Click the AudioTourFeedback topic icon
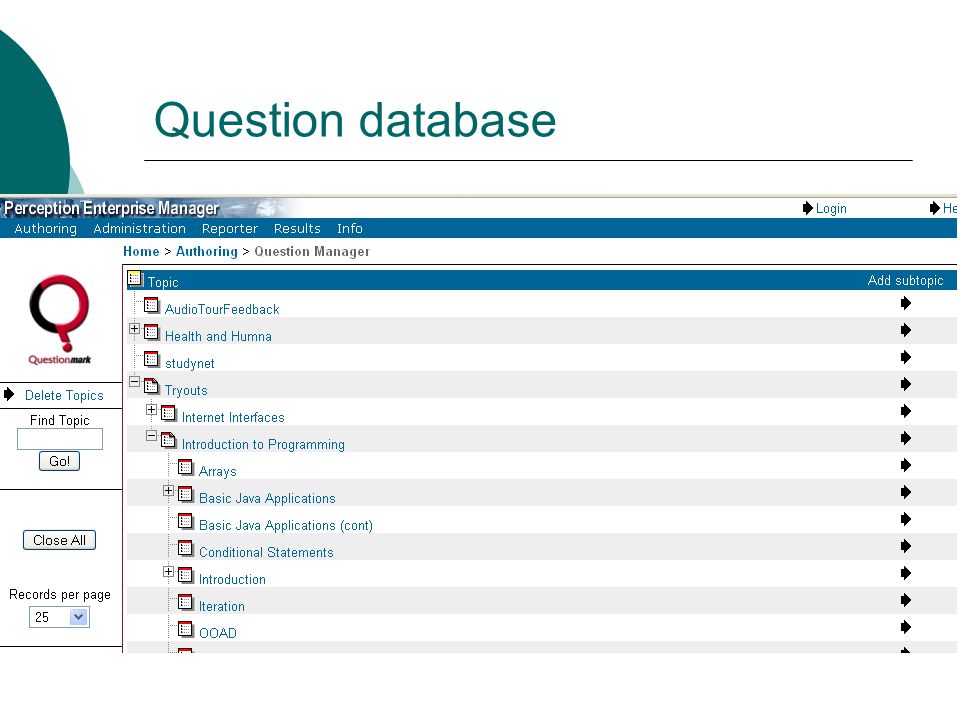The image size is (960, 720). [151, 305]
